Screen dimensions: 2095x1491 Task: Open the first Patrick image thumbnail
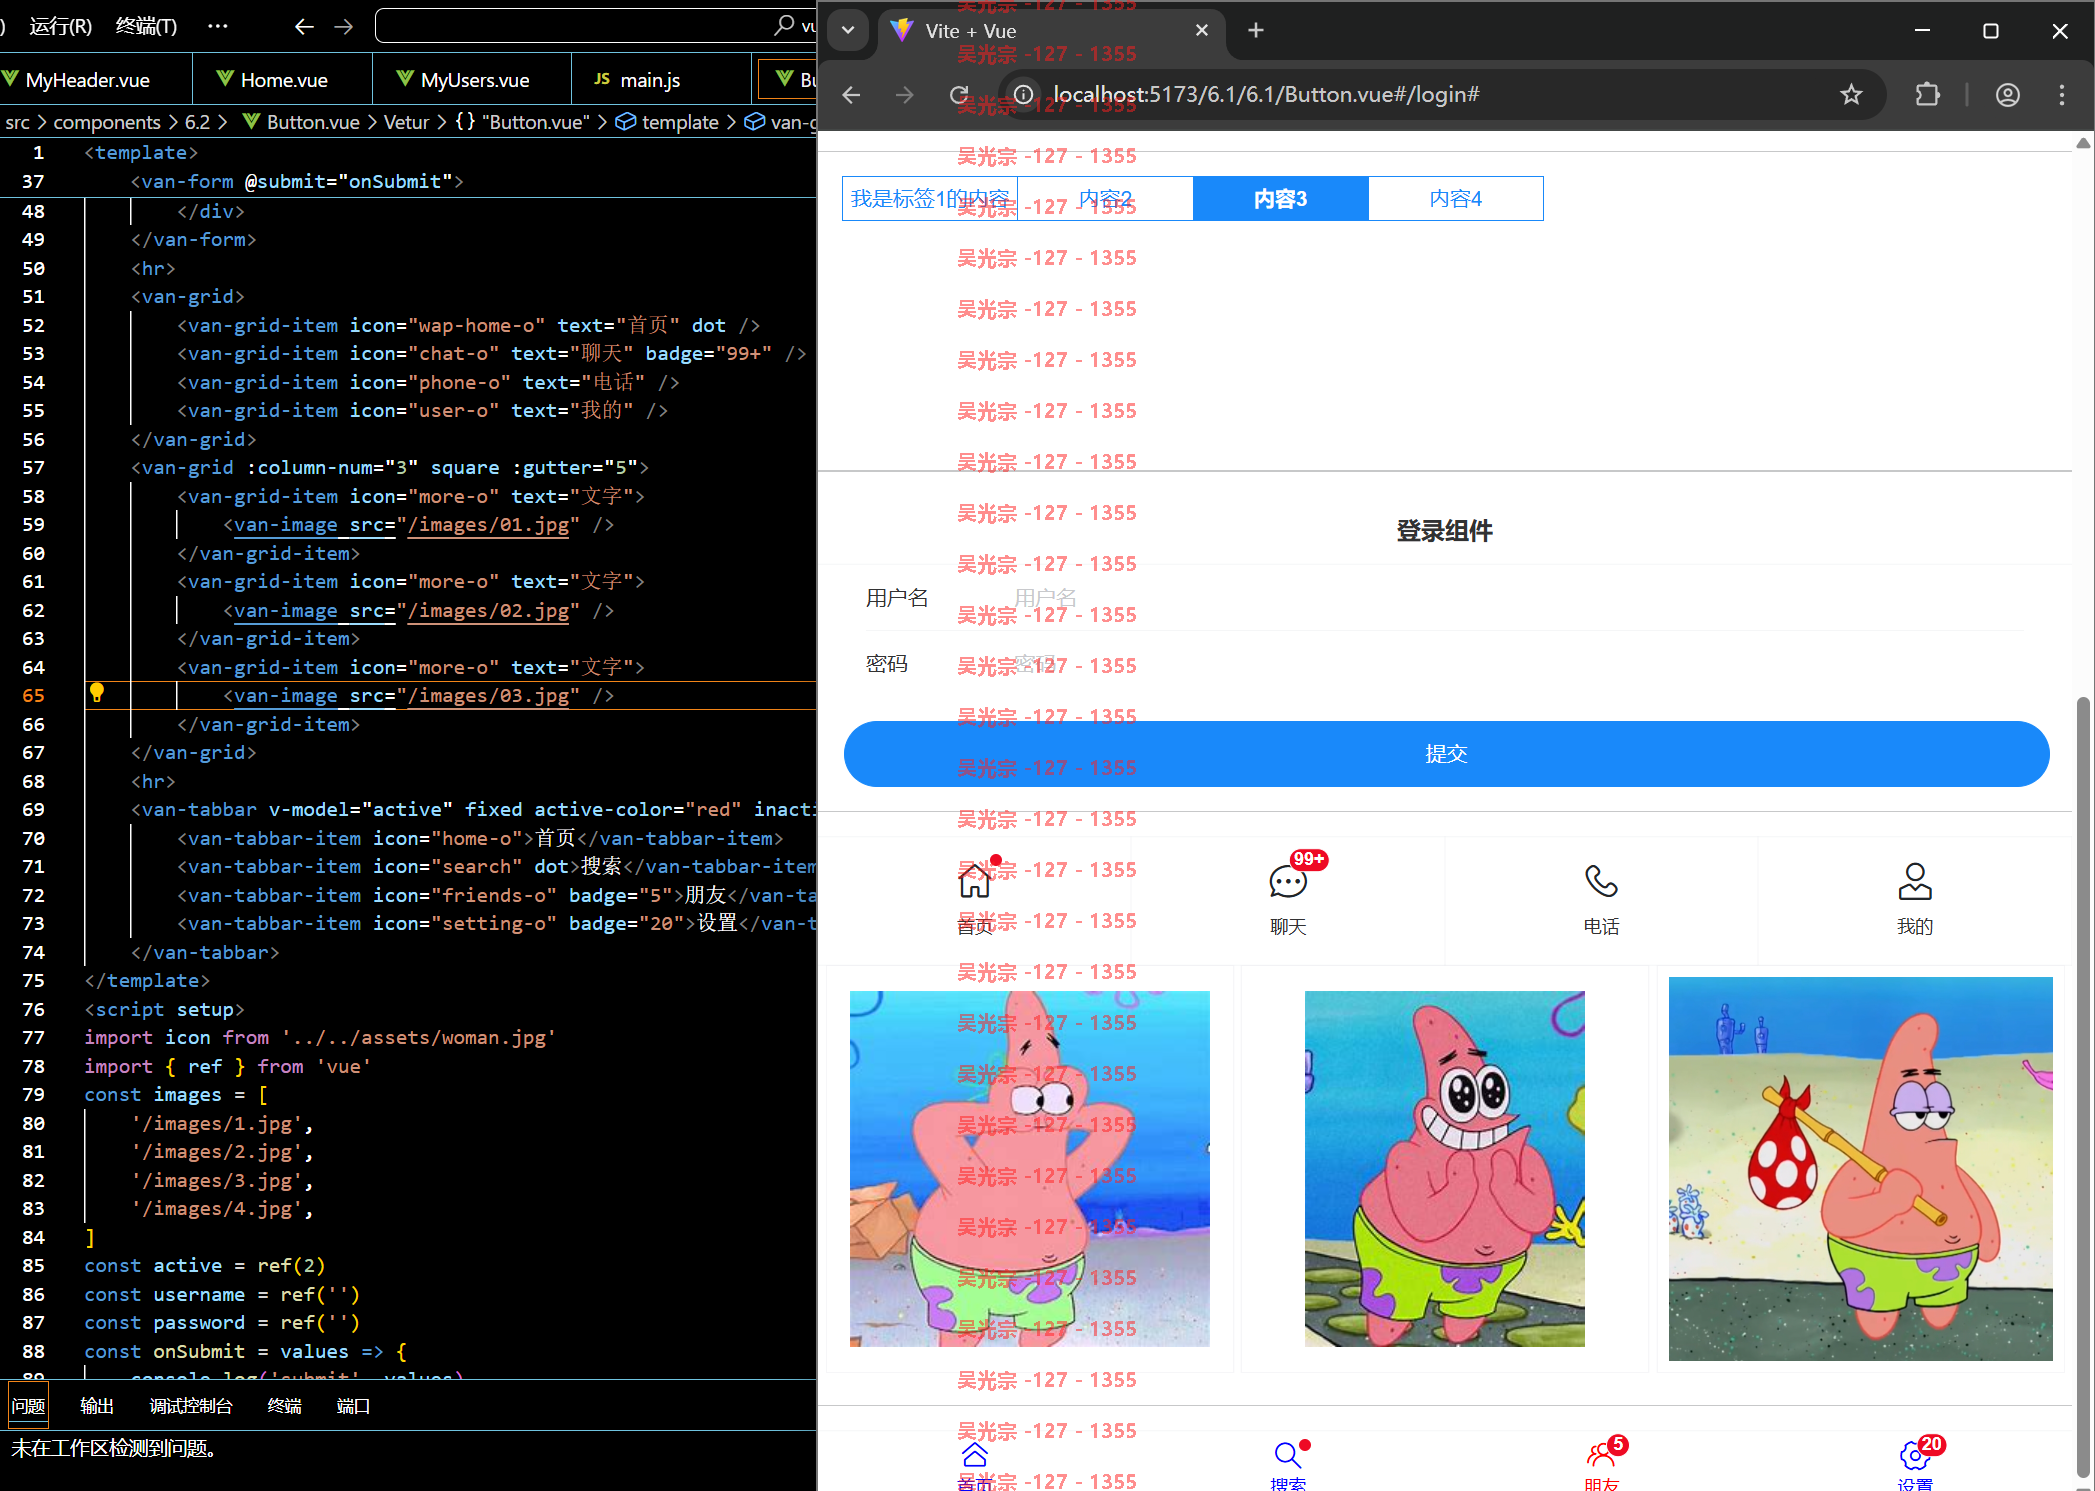[x=1030, y=1168]
